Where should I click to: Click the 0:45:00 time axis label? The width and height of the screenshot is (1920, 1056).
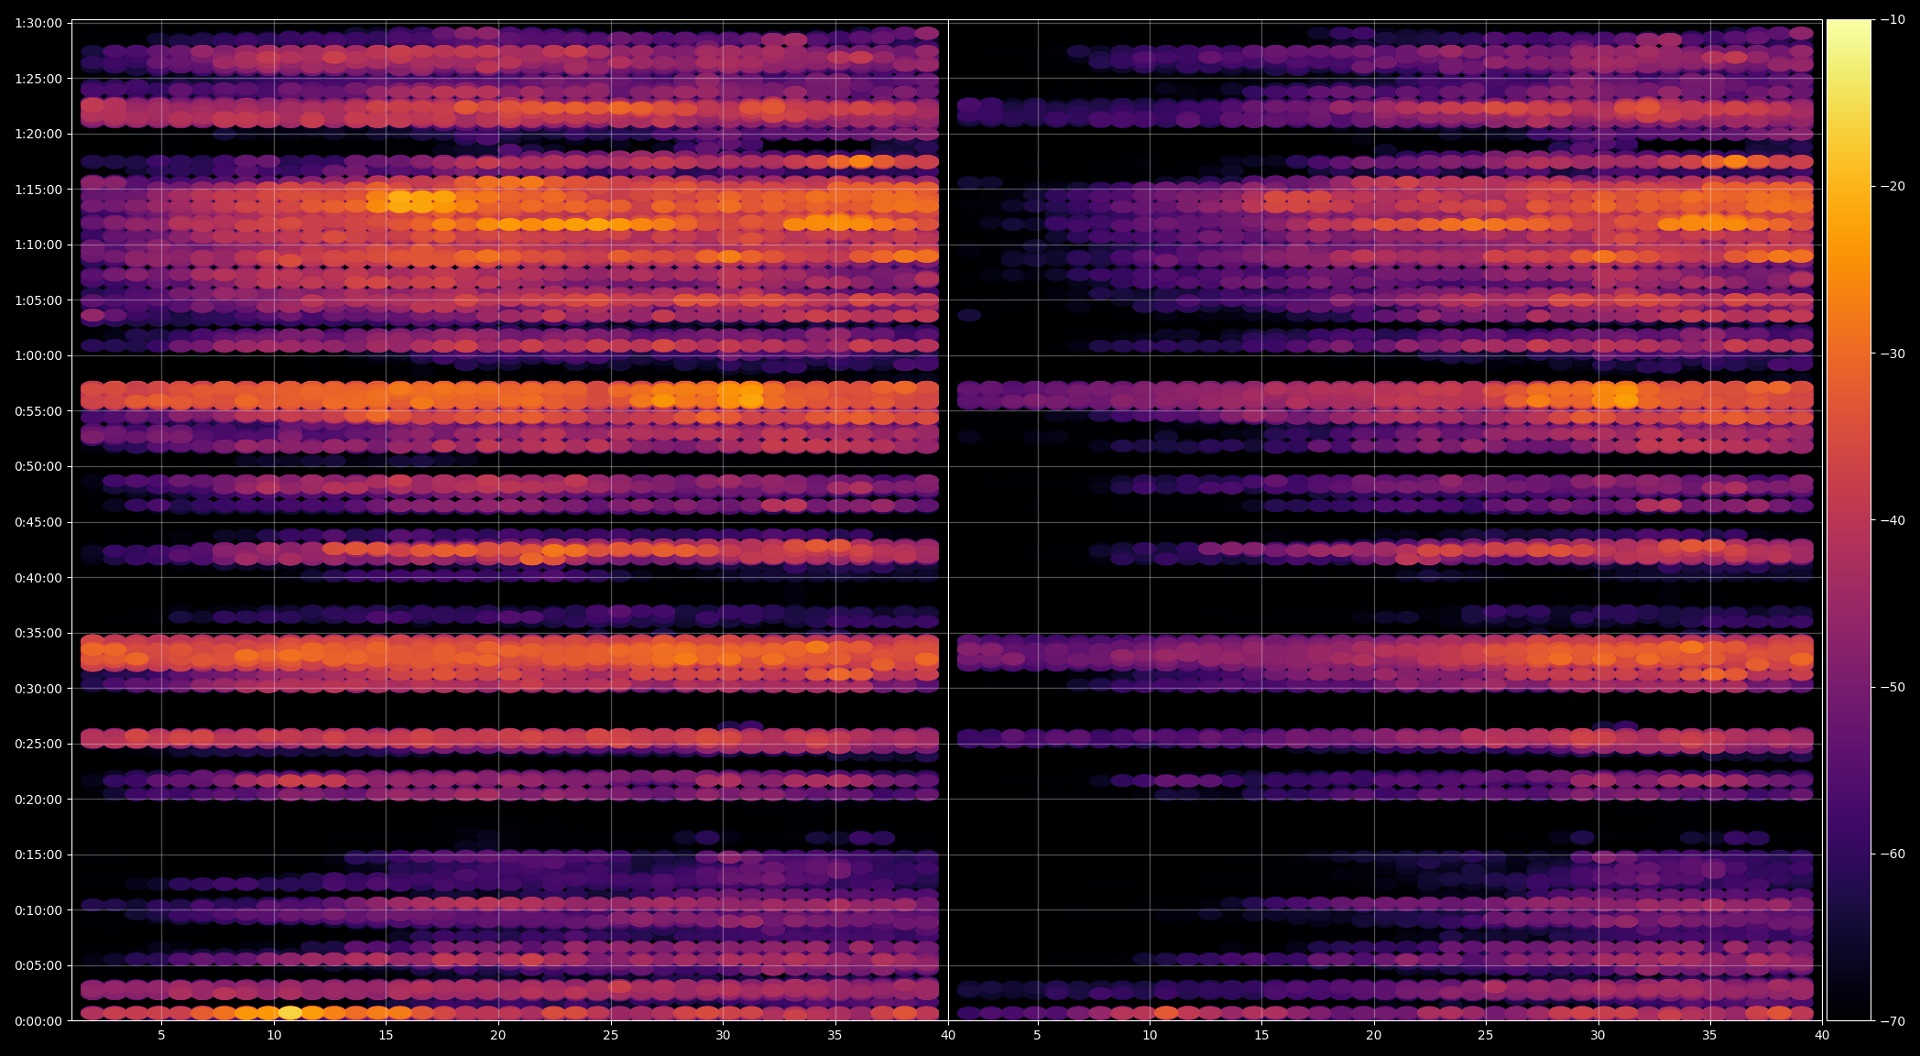(x=38, y=522)
